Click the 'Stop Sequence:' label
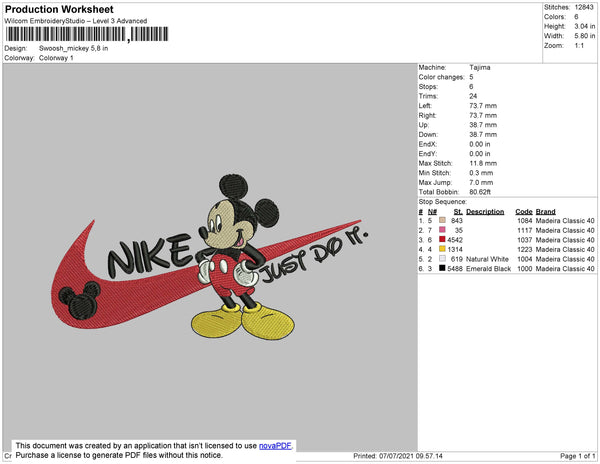600x464 pixels. tap(443, 202)
